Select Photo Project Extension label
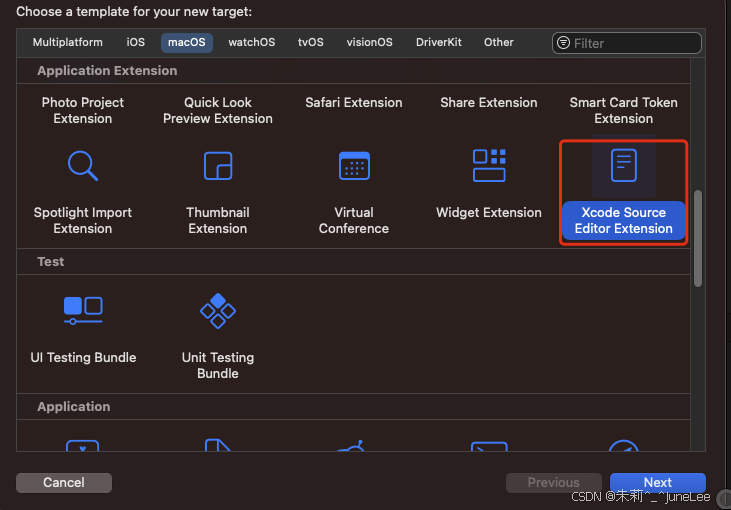Screen dimensions: 731x510 [83, 110]
